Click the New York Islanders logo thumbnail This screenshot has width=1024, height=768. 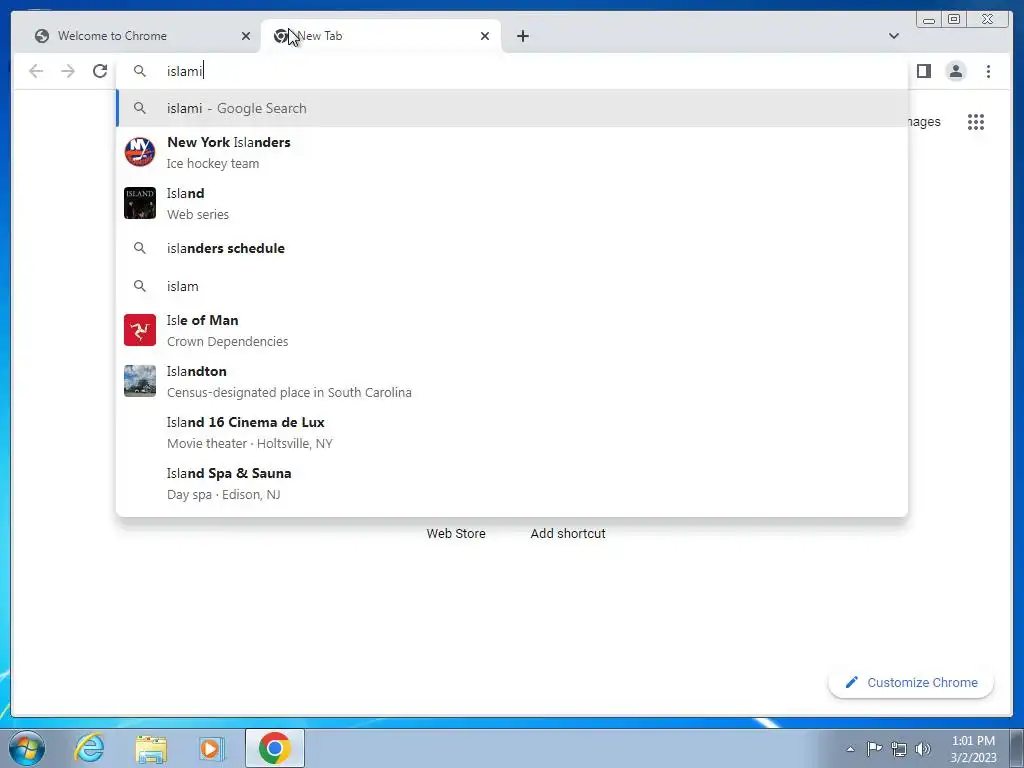coord(140,152)
